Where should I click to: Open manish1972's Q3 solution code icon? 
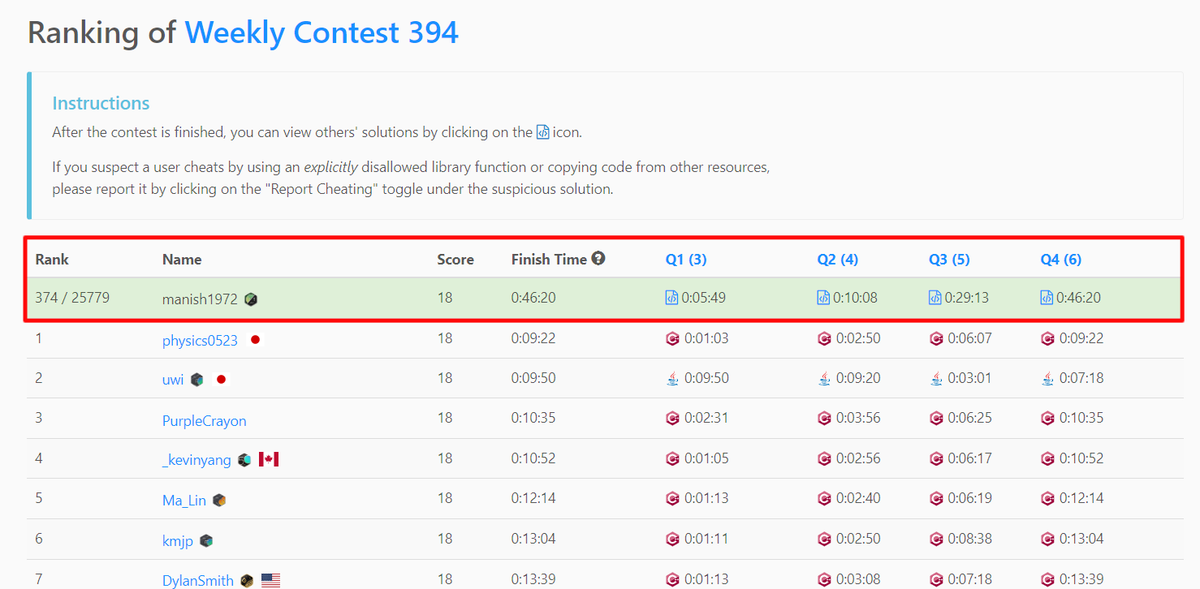tap(935, 298)
